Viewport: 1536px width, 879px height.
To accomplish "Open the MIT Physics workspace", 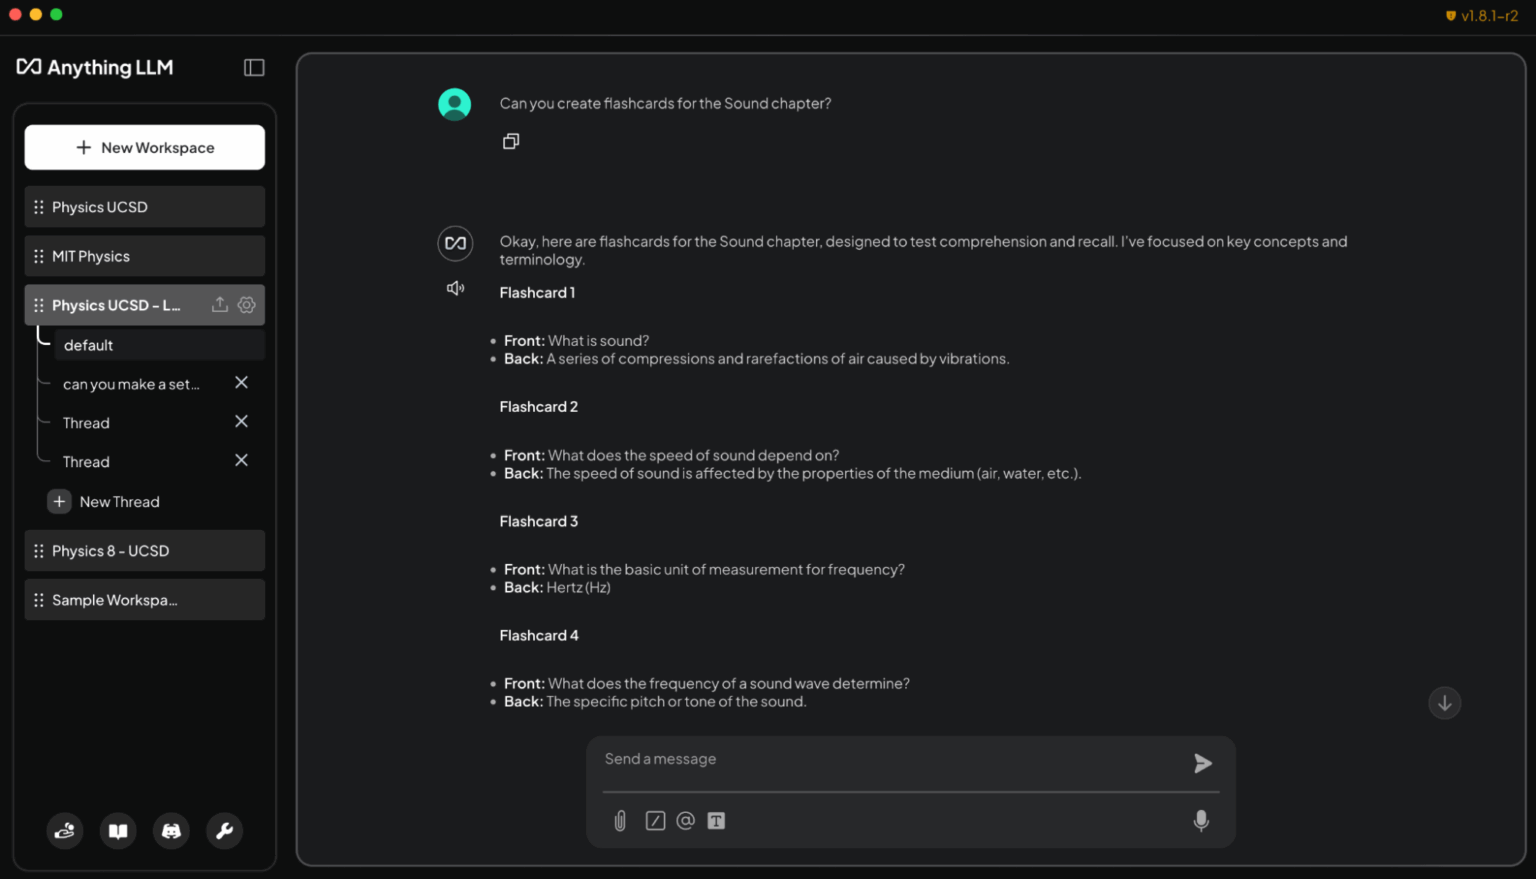I will 145,256.
